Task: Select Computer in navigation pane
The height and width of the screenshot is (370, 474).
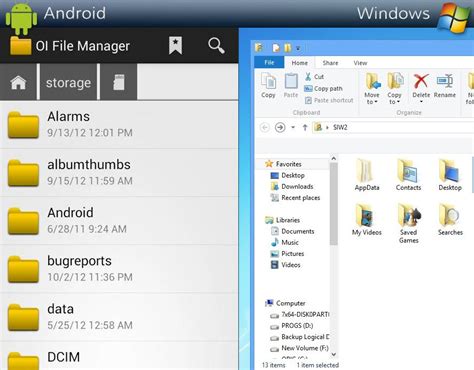Action: click(x=285, y=303)
